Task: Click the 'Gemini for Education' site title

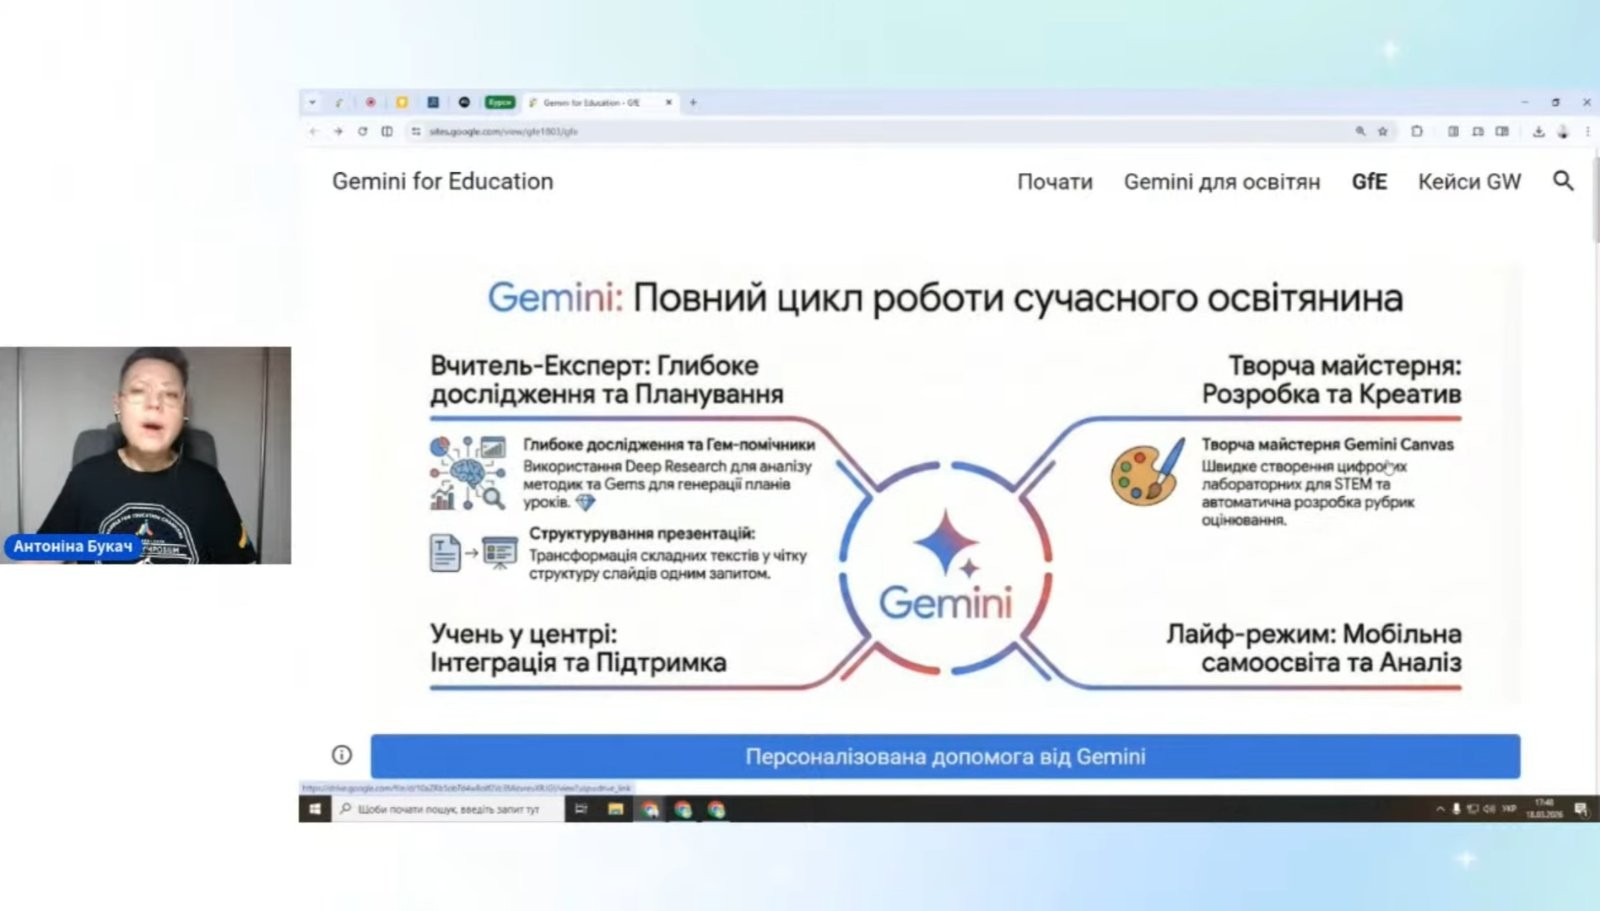Action: pyautogui.click(x=442, y=181)
